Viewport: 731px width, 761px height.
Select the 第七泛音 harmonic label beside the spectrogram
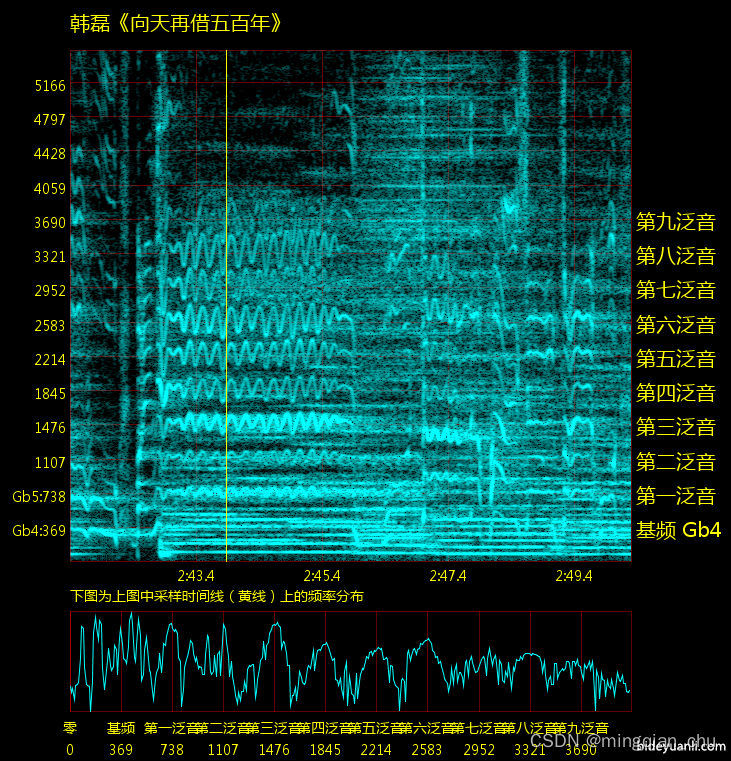[676, 290]
